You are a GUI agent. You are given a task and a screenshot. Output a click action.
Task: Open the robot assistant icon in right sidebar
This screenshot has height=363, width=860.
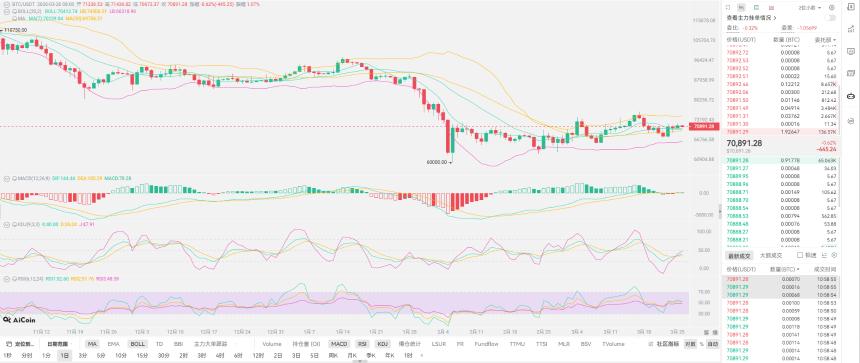coord(851,96)
